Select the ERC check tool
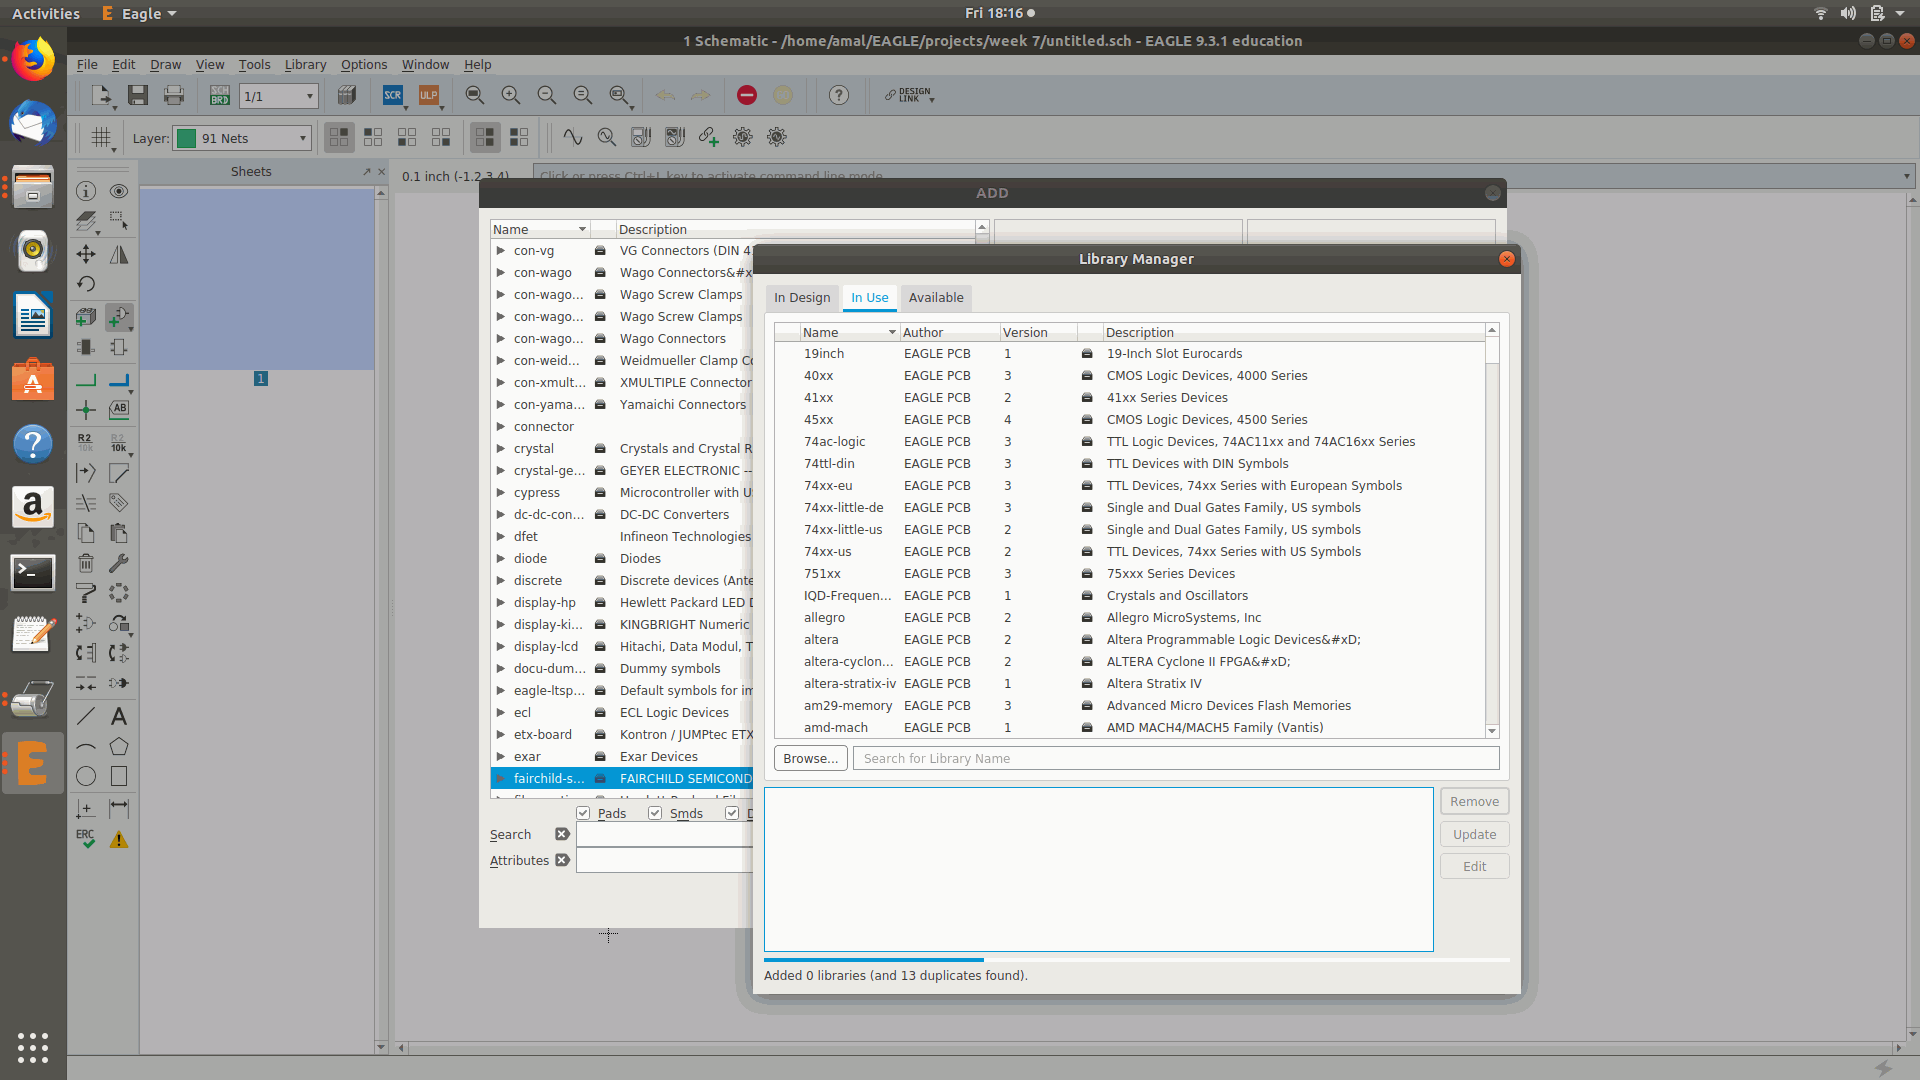Image resolution: width=1920 pixels, height=1080 pixels. (86, 839)
